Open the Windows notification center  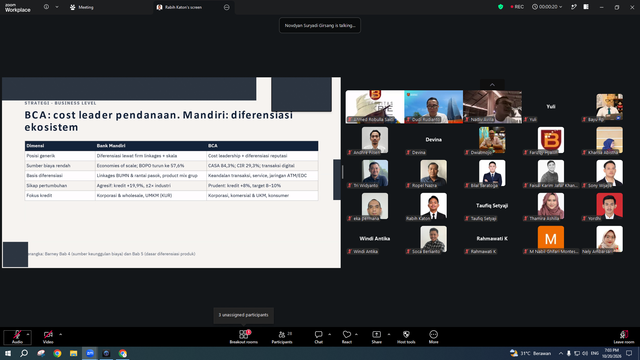point(629,353)
